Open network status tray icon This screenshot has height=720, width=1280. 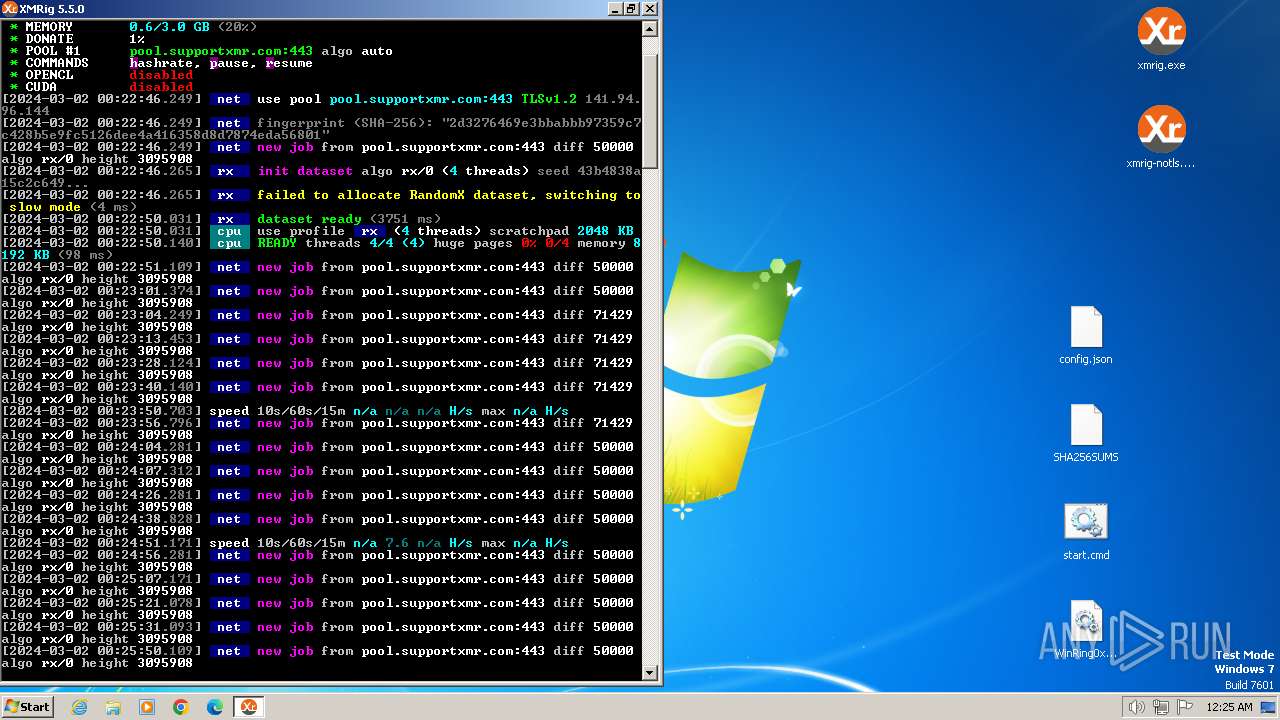tap(1161, 707)
